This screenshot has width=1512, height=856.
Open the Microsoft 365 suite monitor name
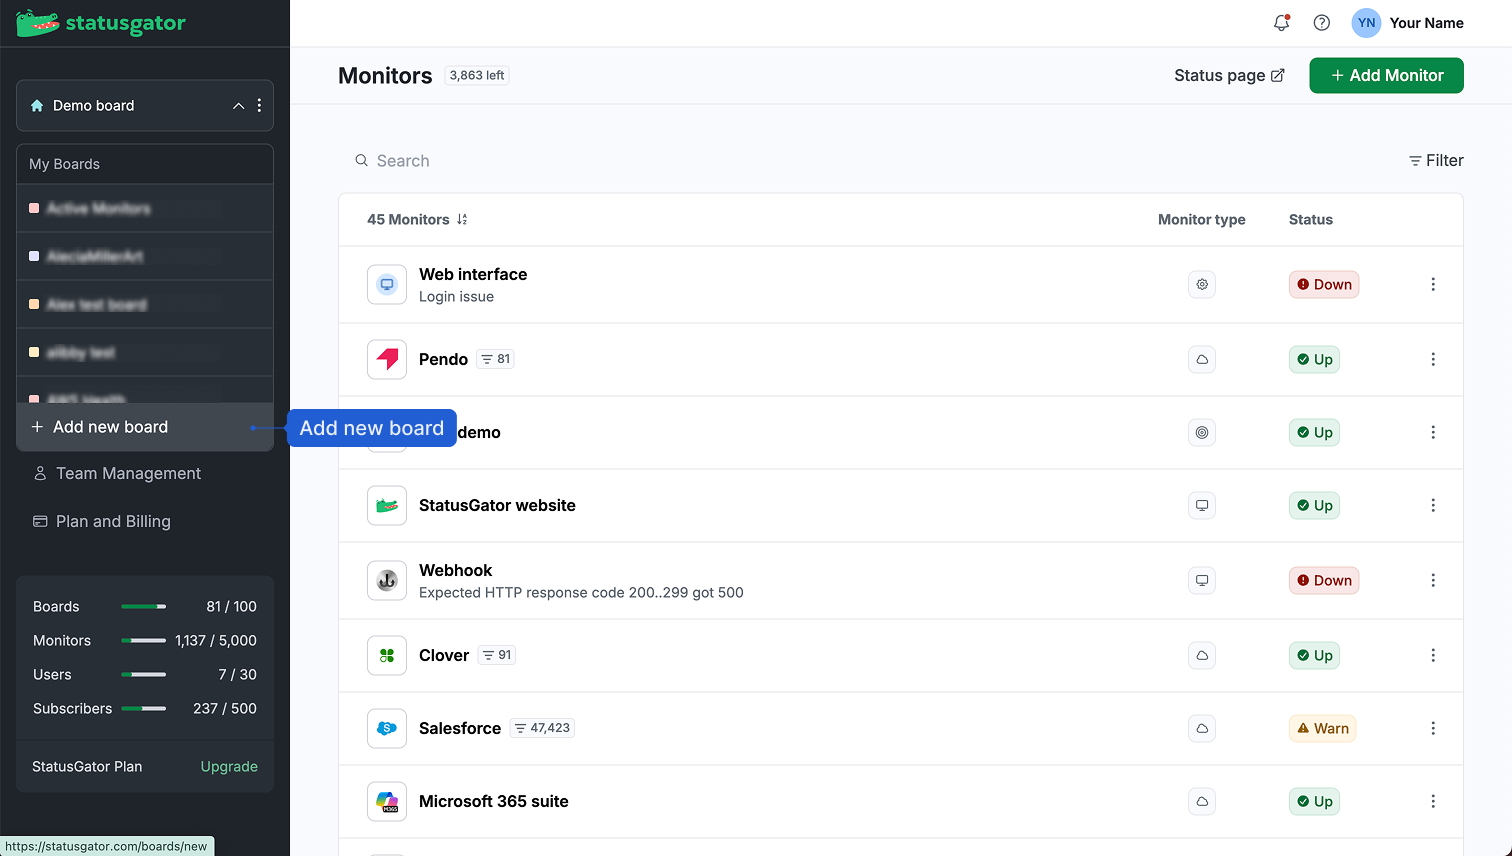click(494, 801)
